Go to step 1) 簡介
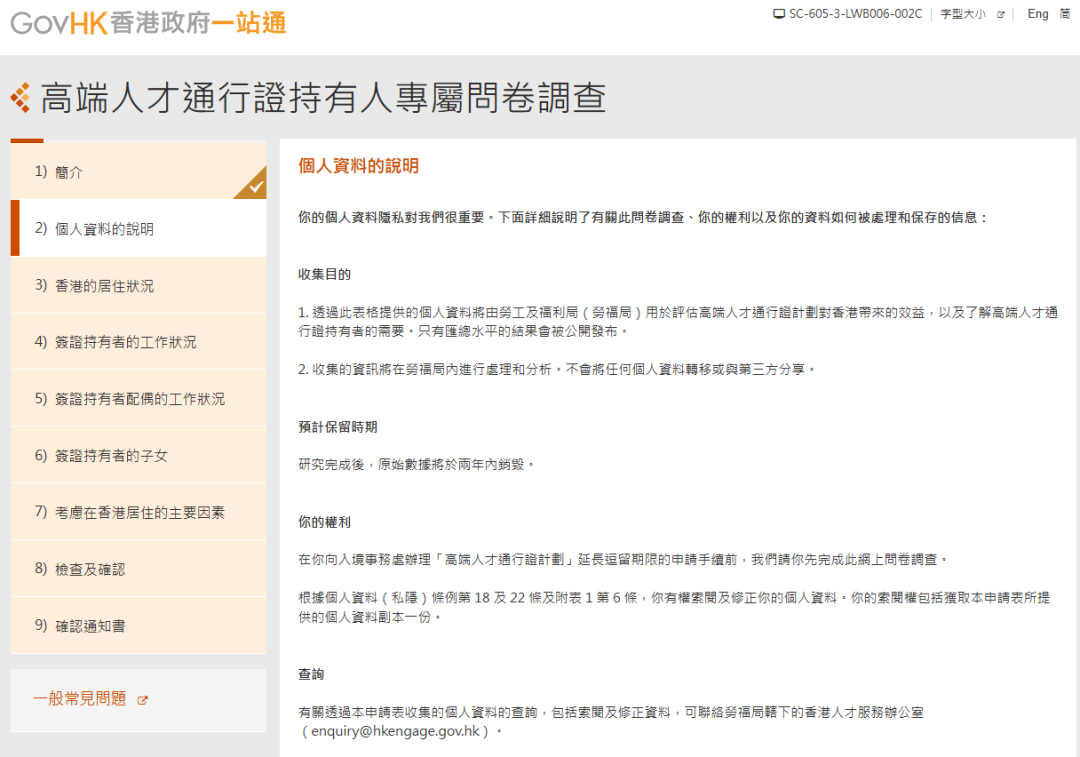The height and width of the screenshot is (757, 1080). (138, 172)
